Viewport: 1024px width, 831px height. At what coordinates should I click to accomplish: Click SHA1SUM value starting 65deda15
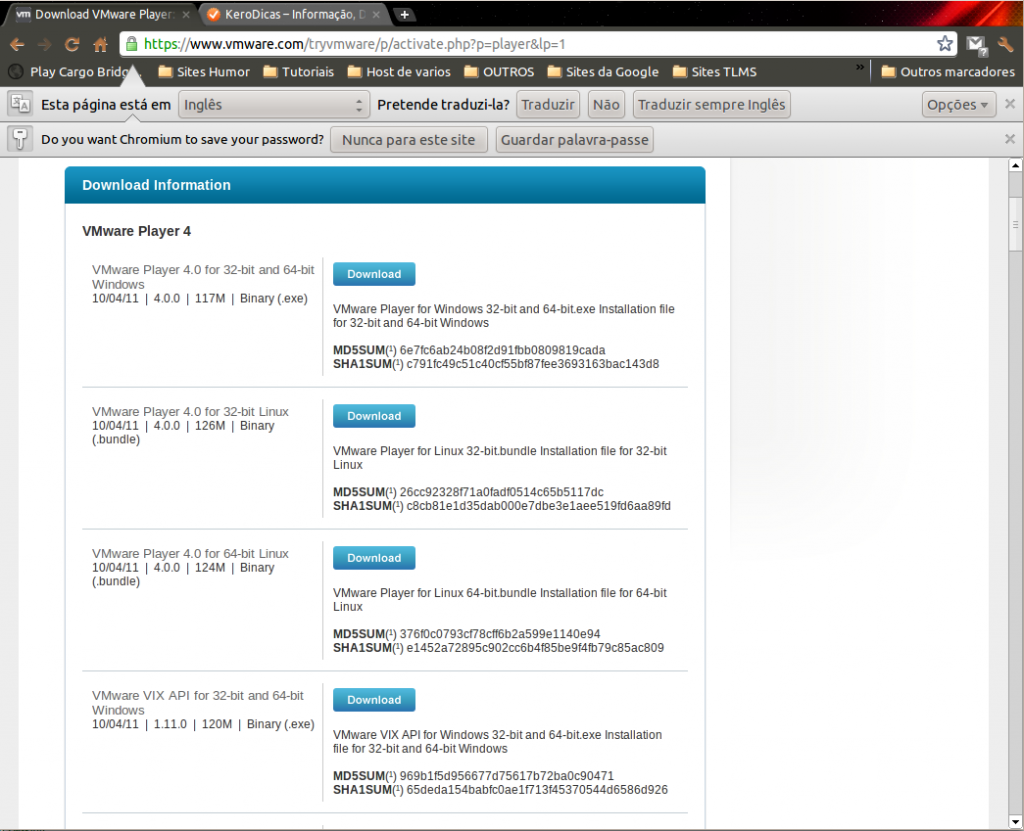point(537,789)
